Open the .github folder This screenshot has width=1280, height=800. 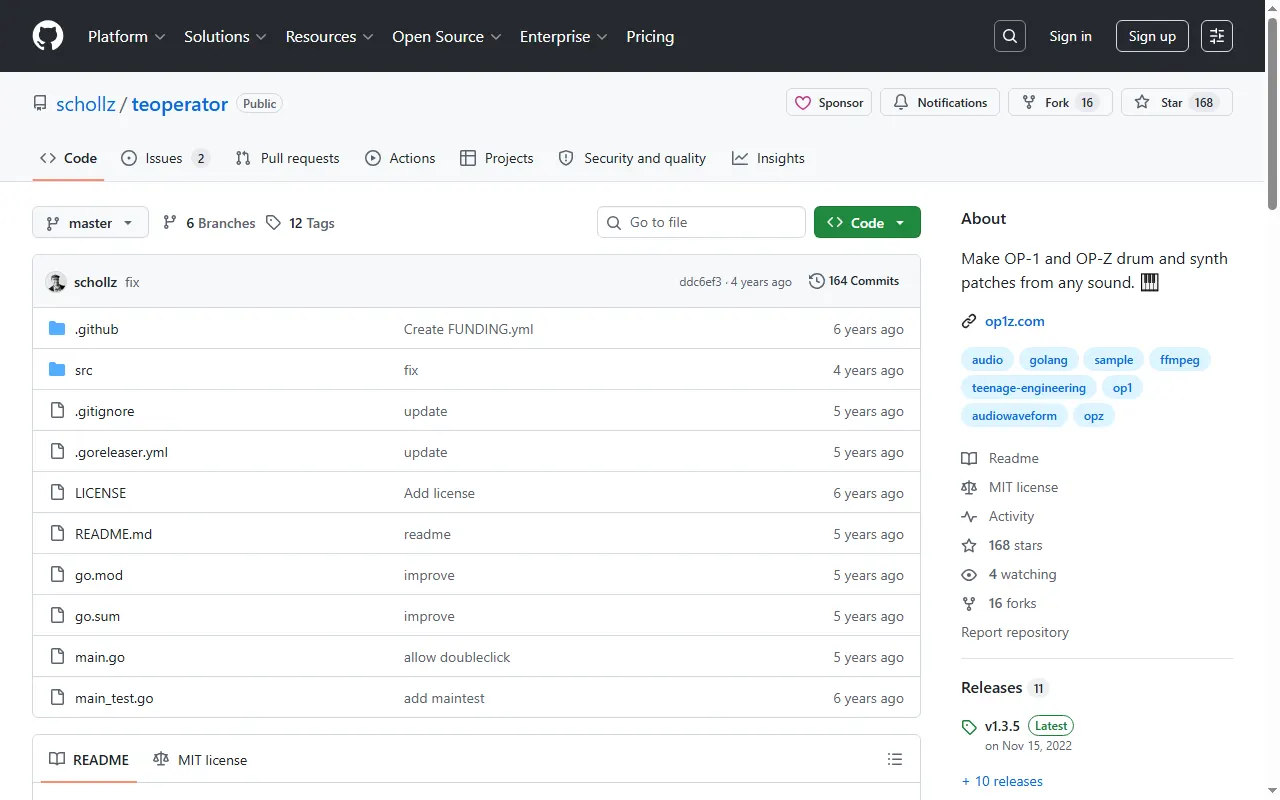[x=97, y=329]
